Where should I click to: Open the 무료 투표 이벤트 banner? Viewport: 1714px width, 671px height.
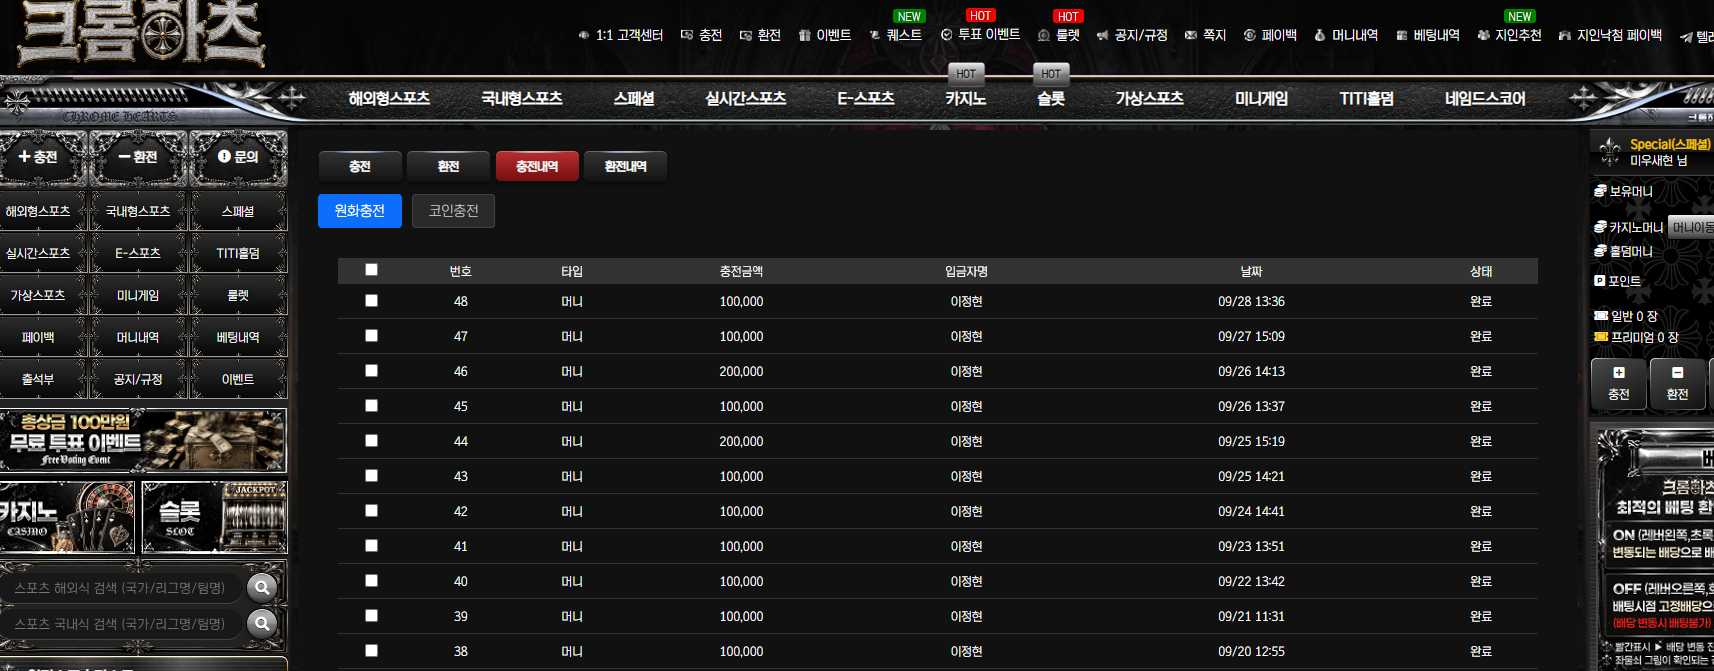pos(143,440)
